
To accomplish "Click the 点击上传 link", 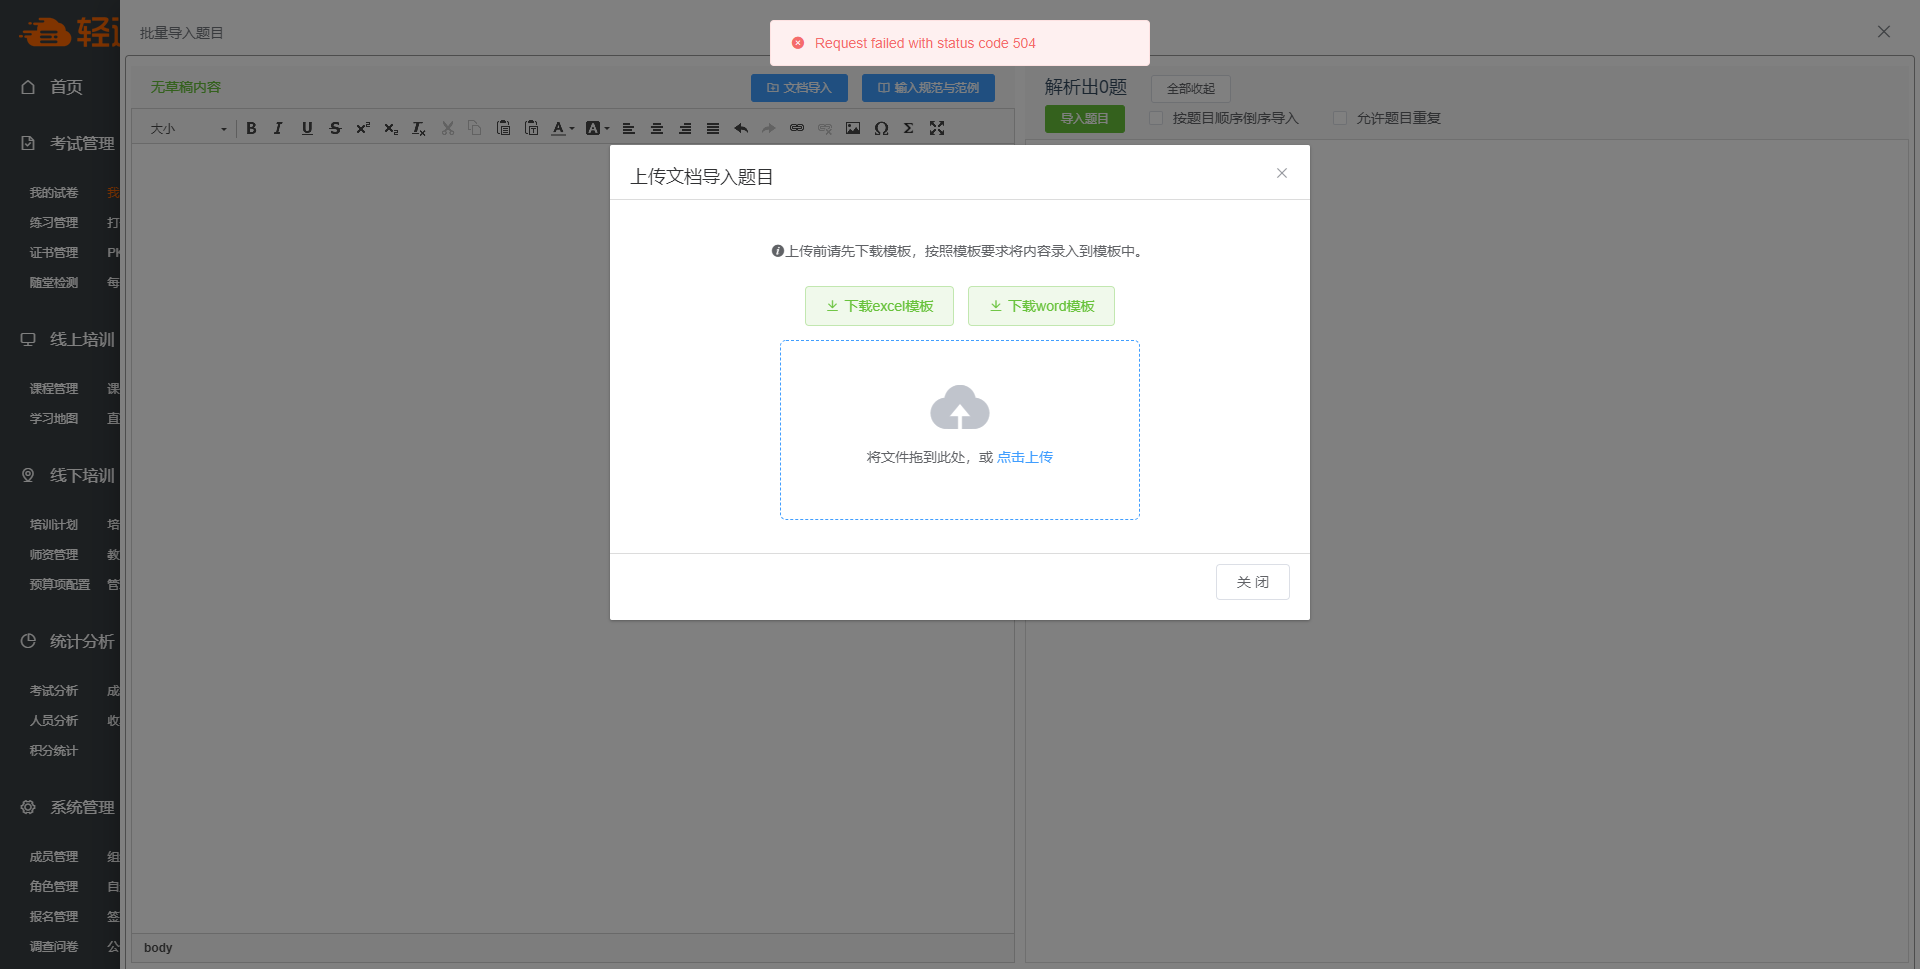I will point(1025,457).
